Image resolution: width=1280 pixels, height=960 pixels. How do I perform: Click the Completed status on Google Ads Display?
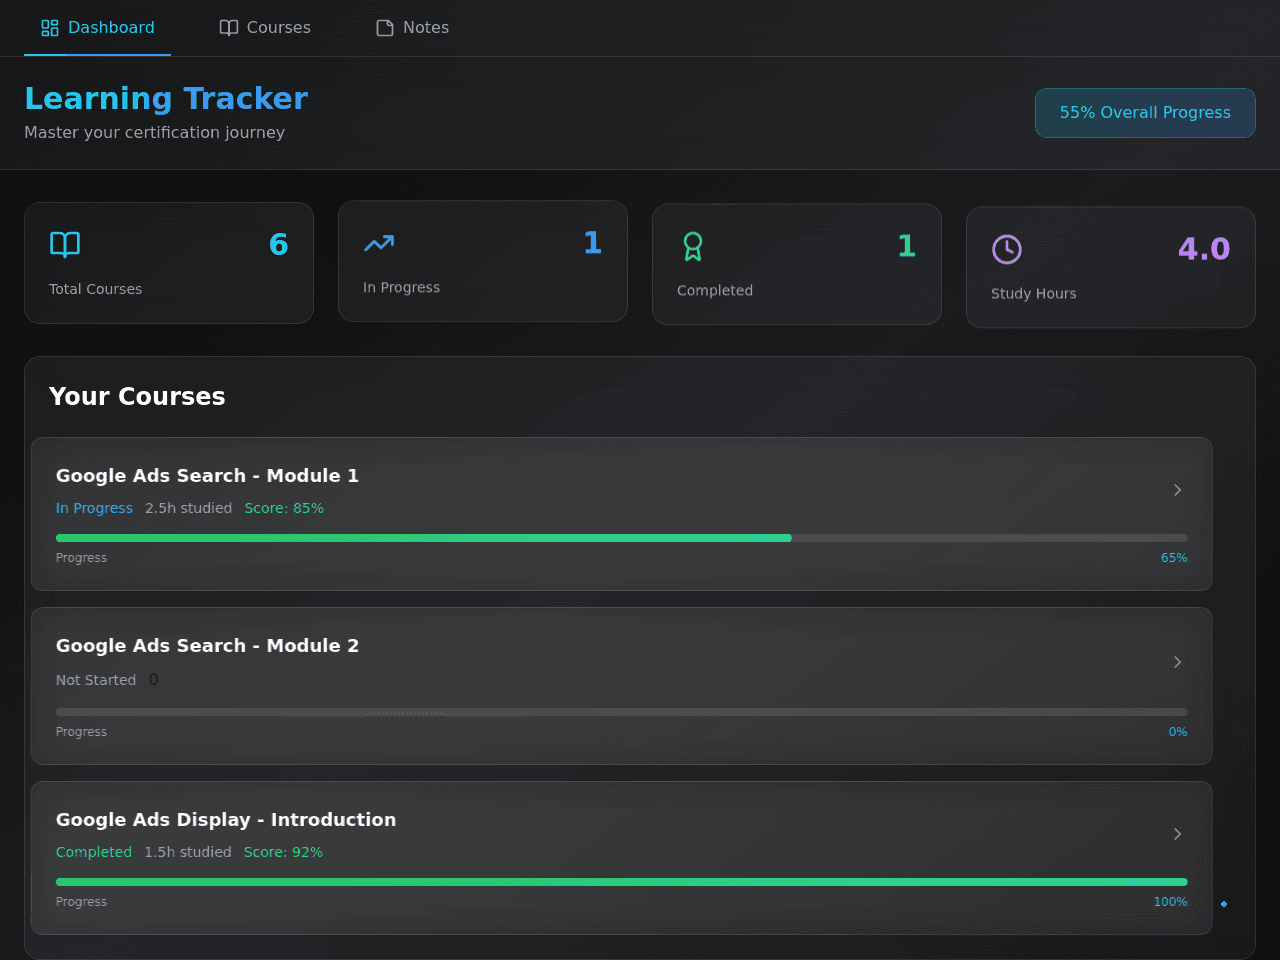(x=94, y=852)
